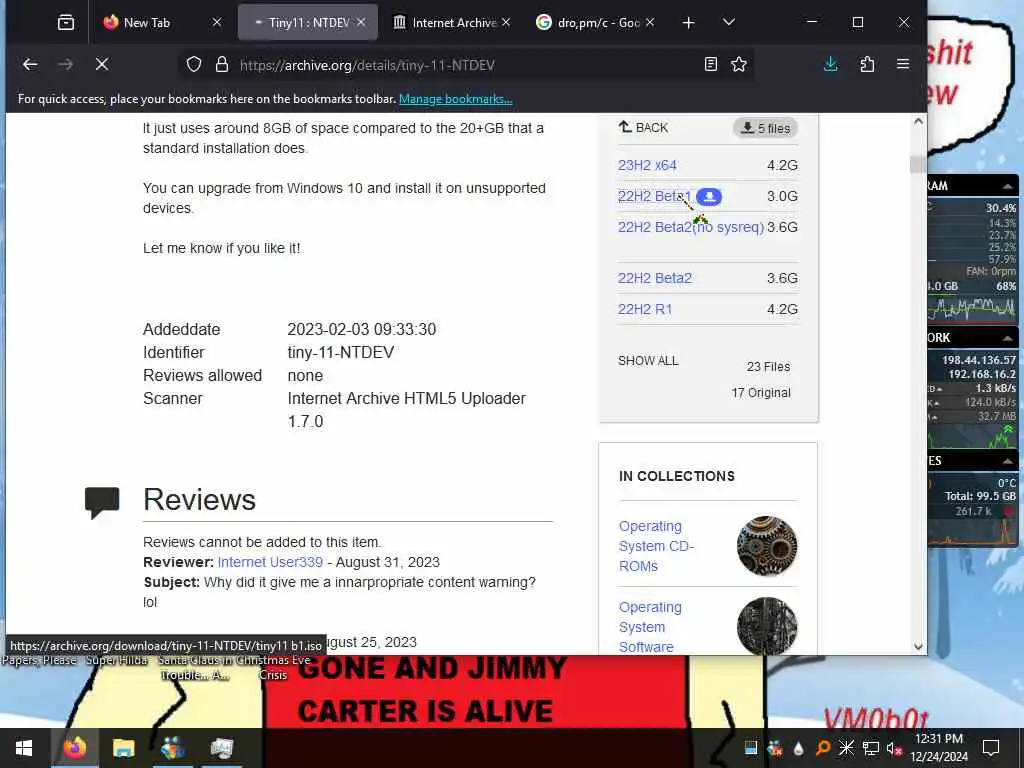Download 22H2 Beta1 ISO link

point(654,196)
